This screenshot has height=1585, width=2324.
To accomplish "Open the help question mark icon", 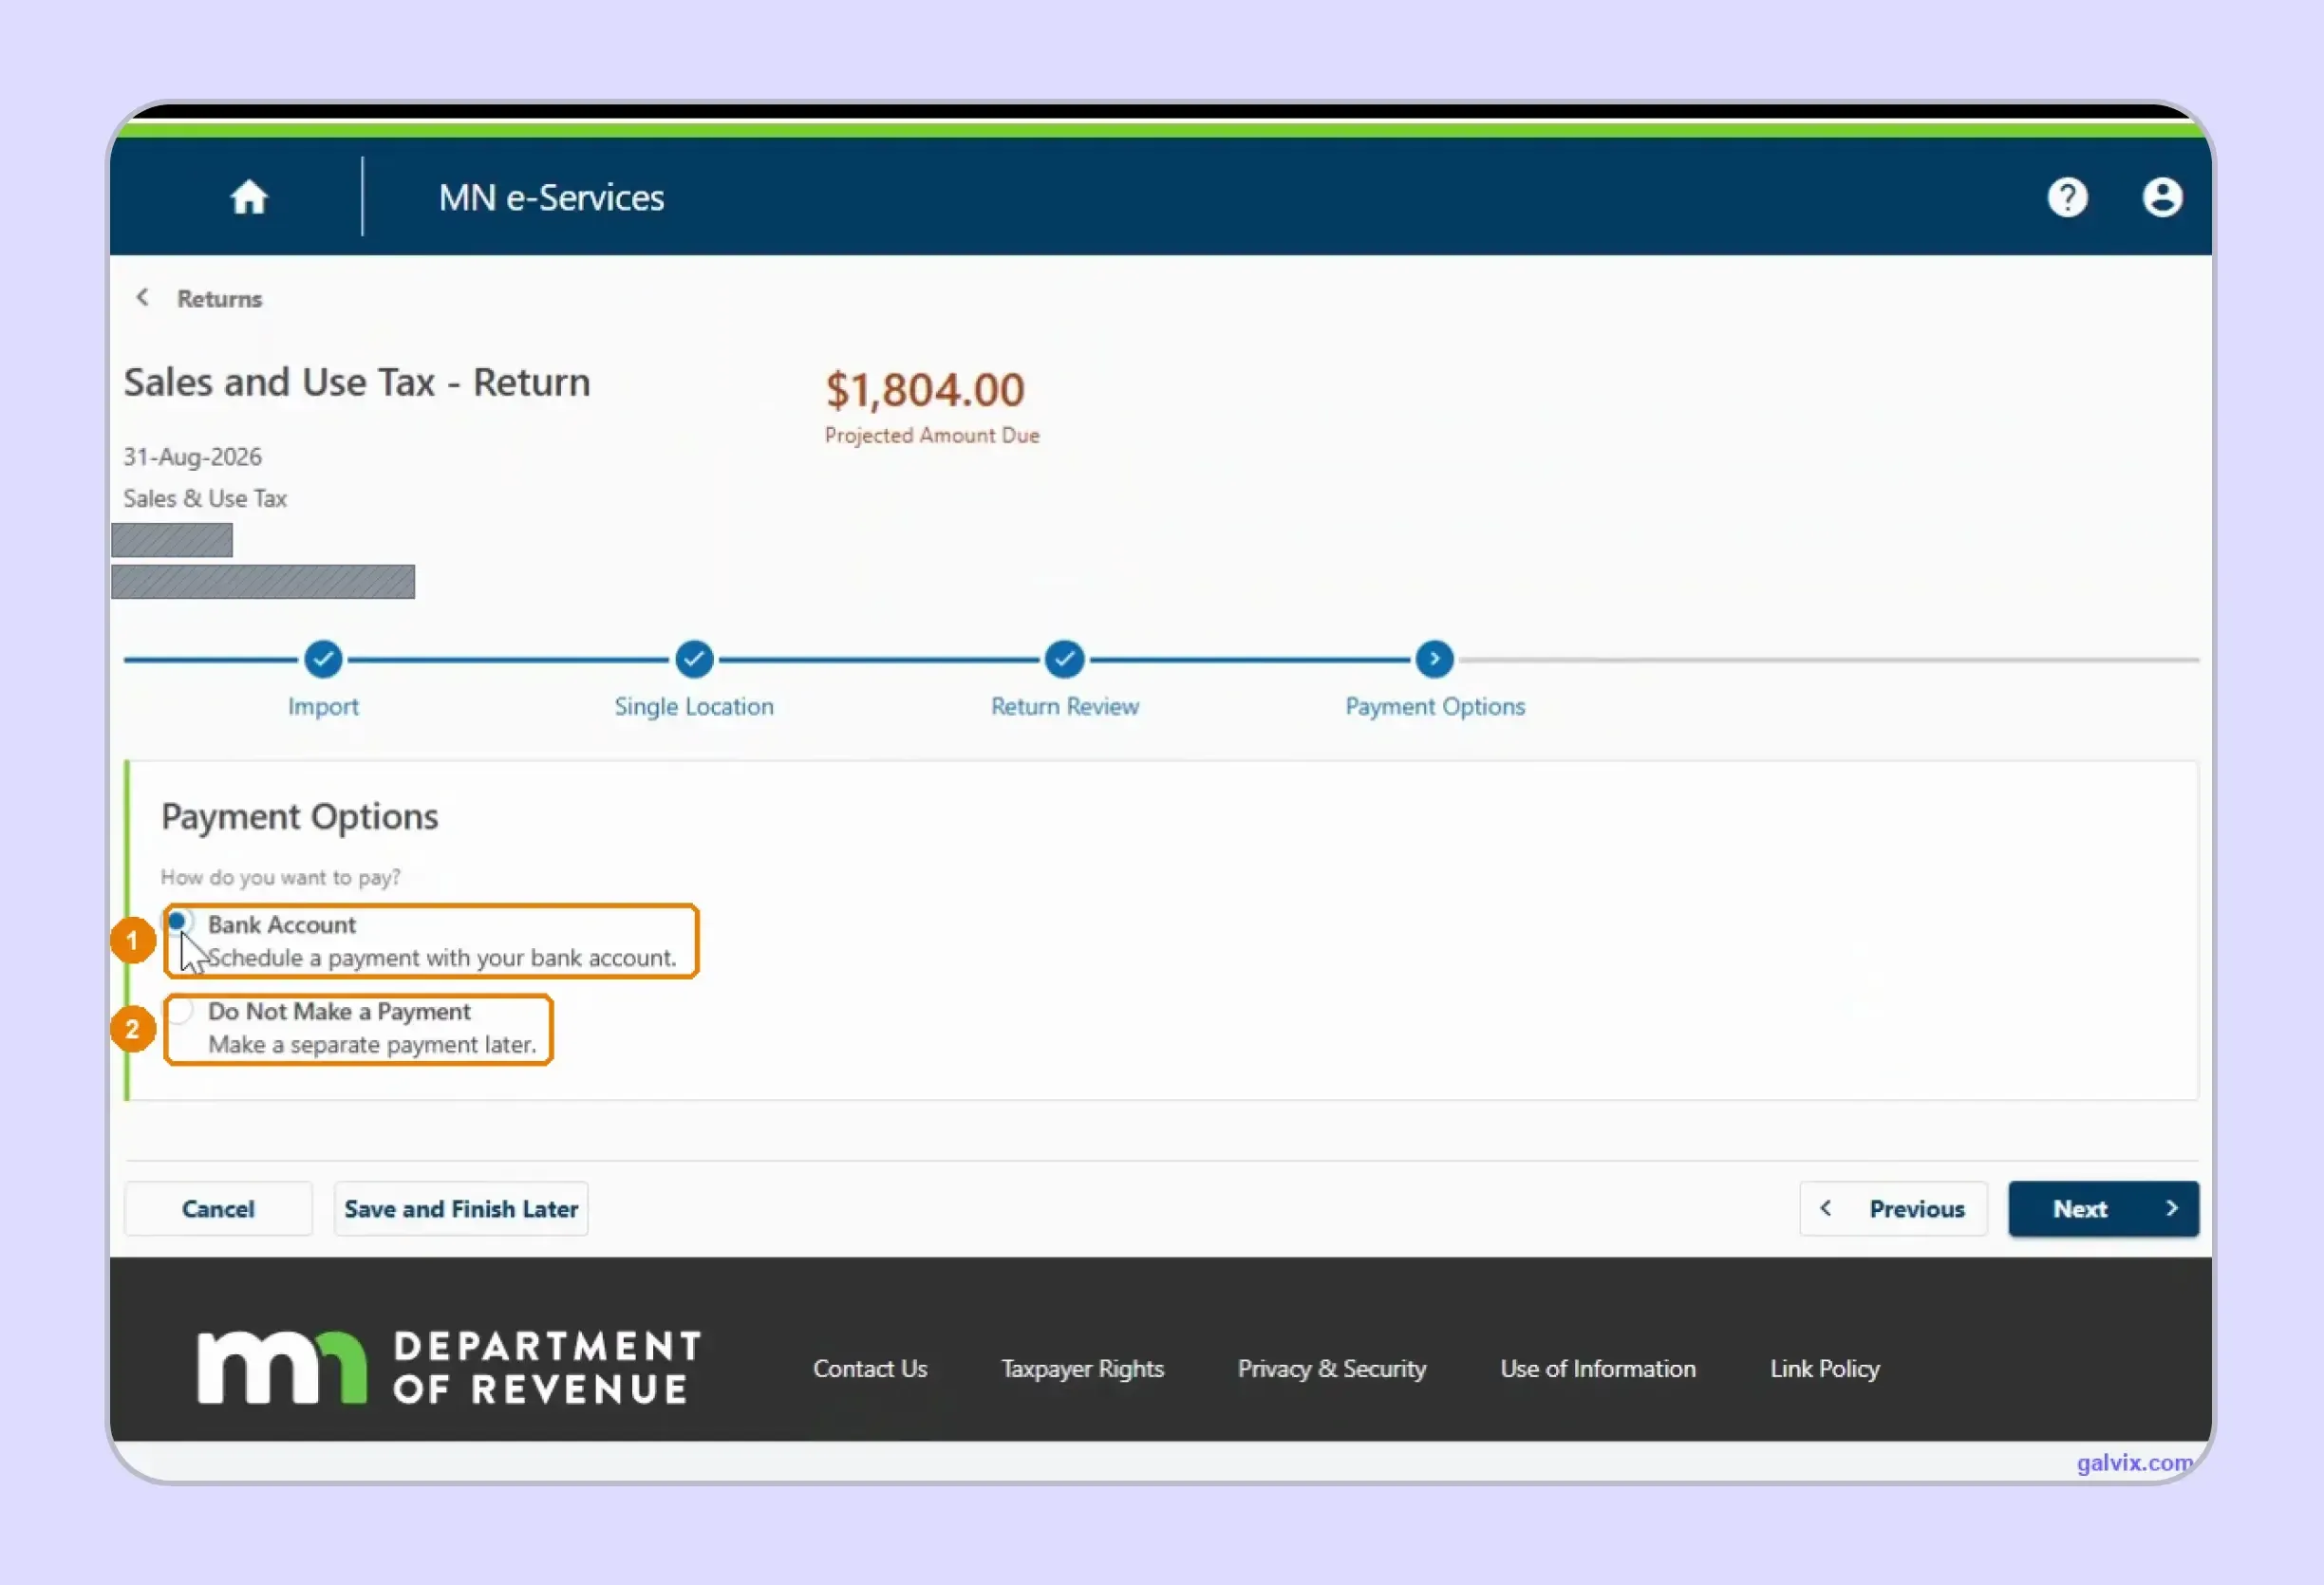I will [x=2067, y=197].
